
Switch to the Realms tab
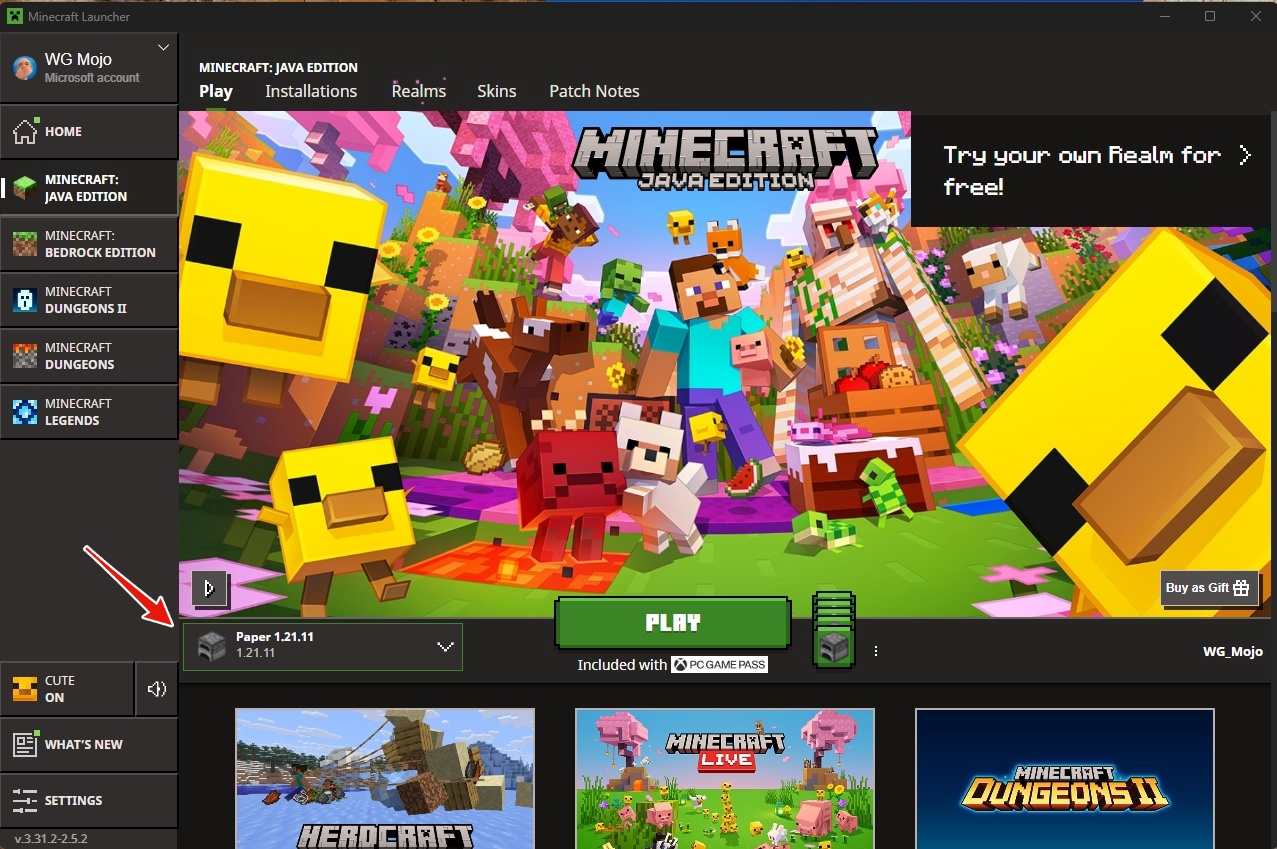coord(419,91)
